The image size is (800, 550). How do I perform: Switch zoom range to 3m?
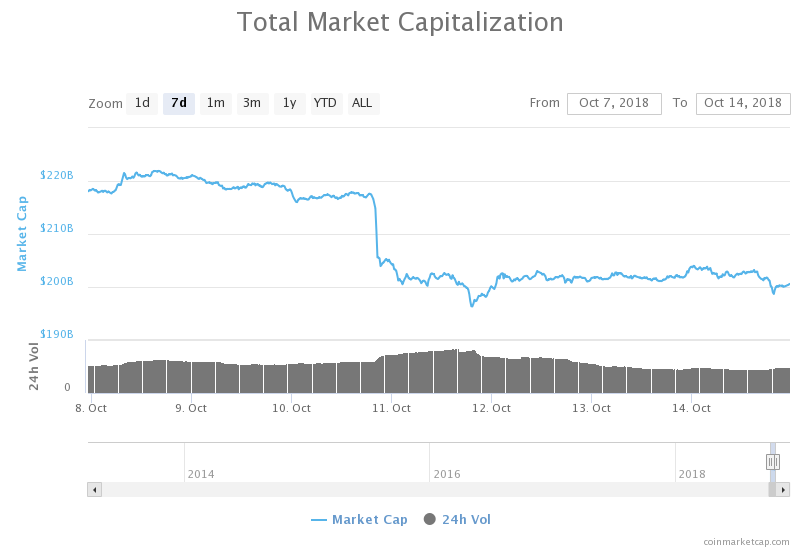coord(252,103)
